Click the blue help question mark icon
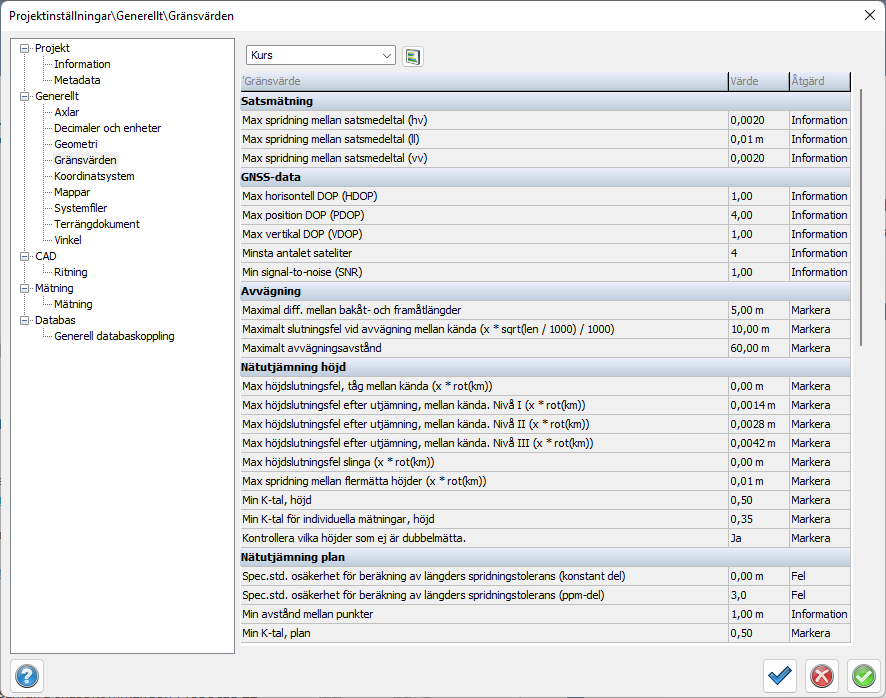This screenshot has width=886, height=698. pyautogui.click(x=27, y=676)
